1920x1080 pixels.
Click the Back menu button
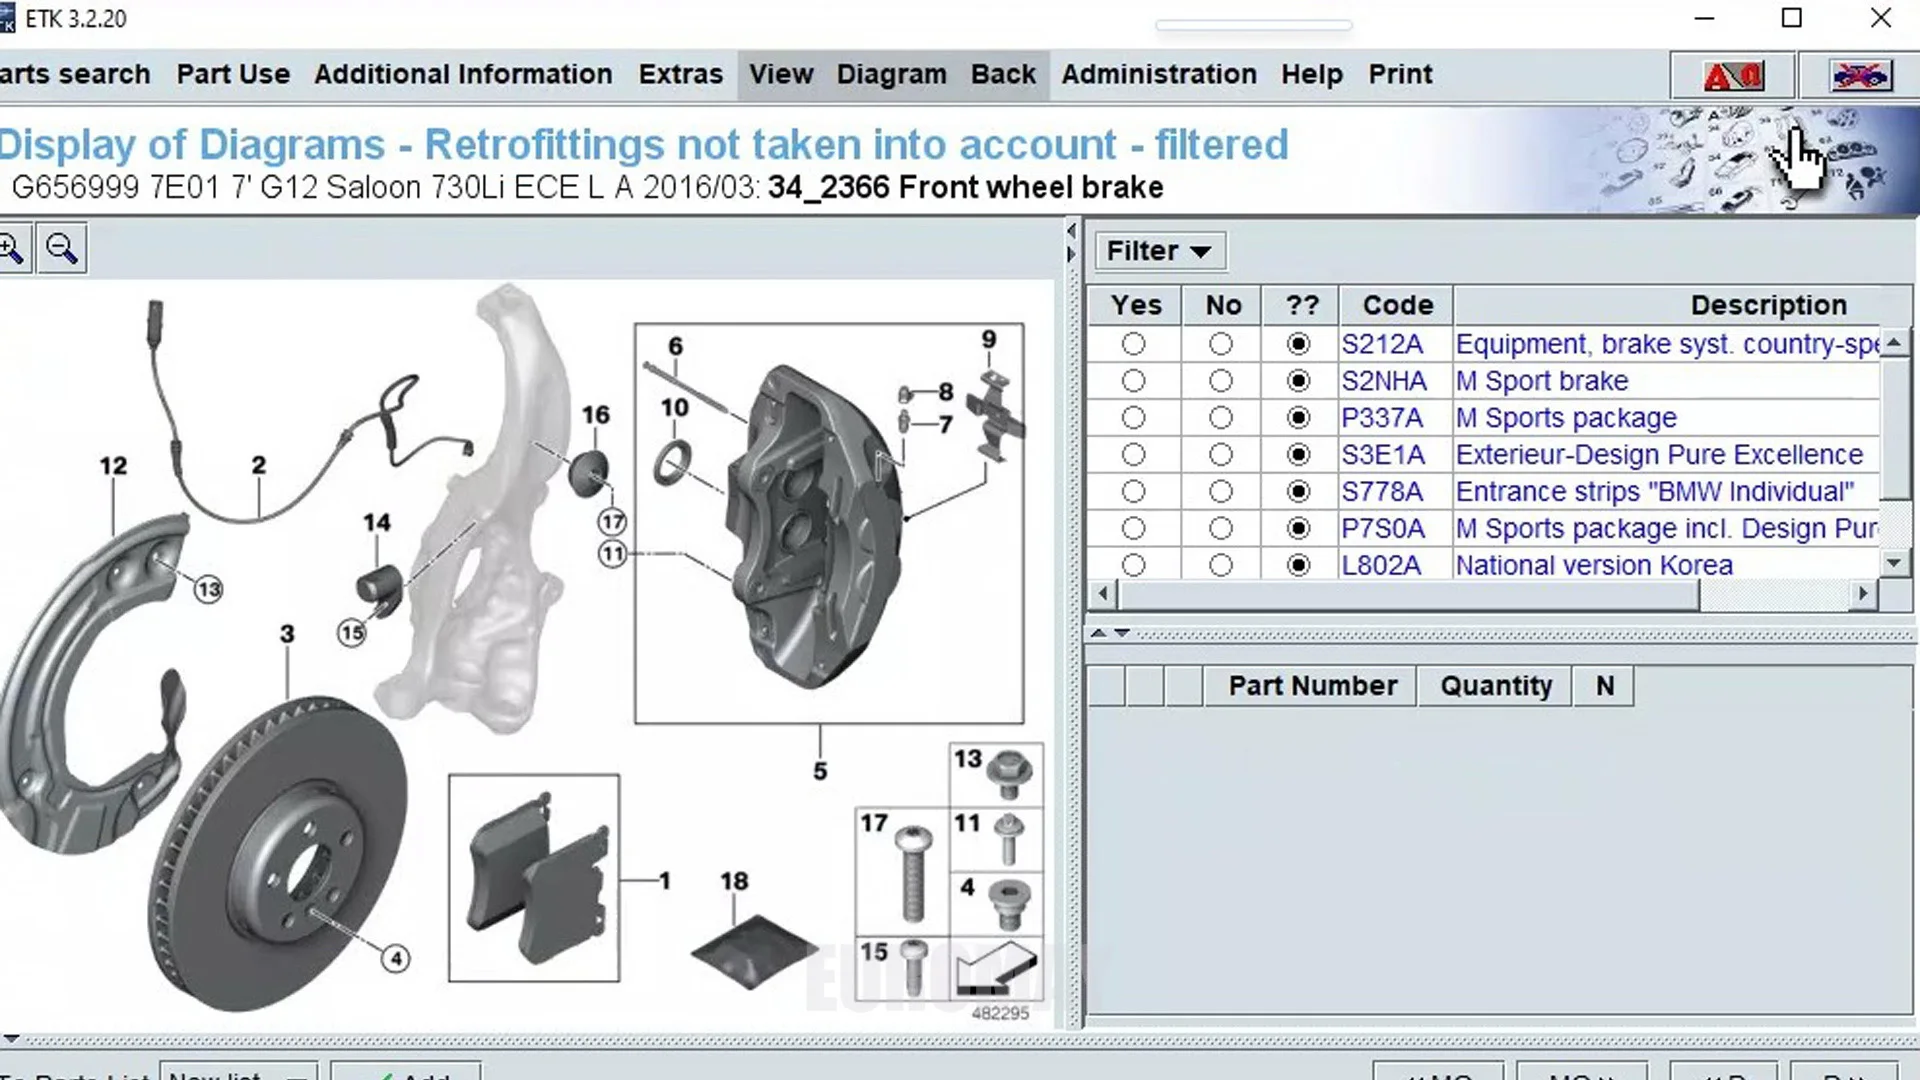point(1003,74)
